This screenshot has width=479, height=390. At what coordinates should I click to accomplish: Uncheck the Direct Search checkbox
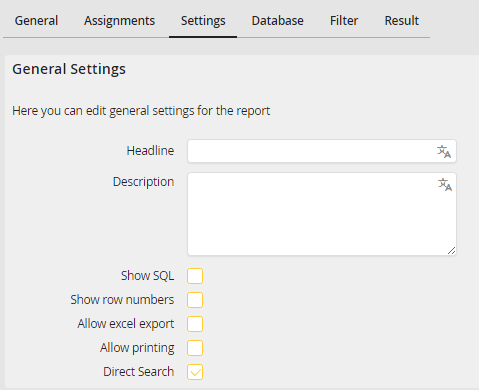tap(195, 372)
